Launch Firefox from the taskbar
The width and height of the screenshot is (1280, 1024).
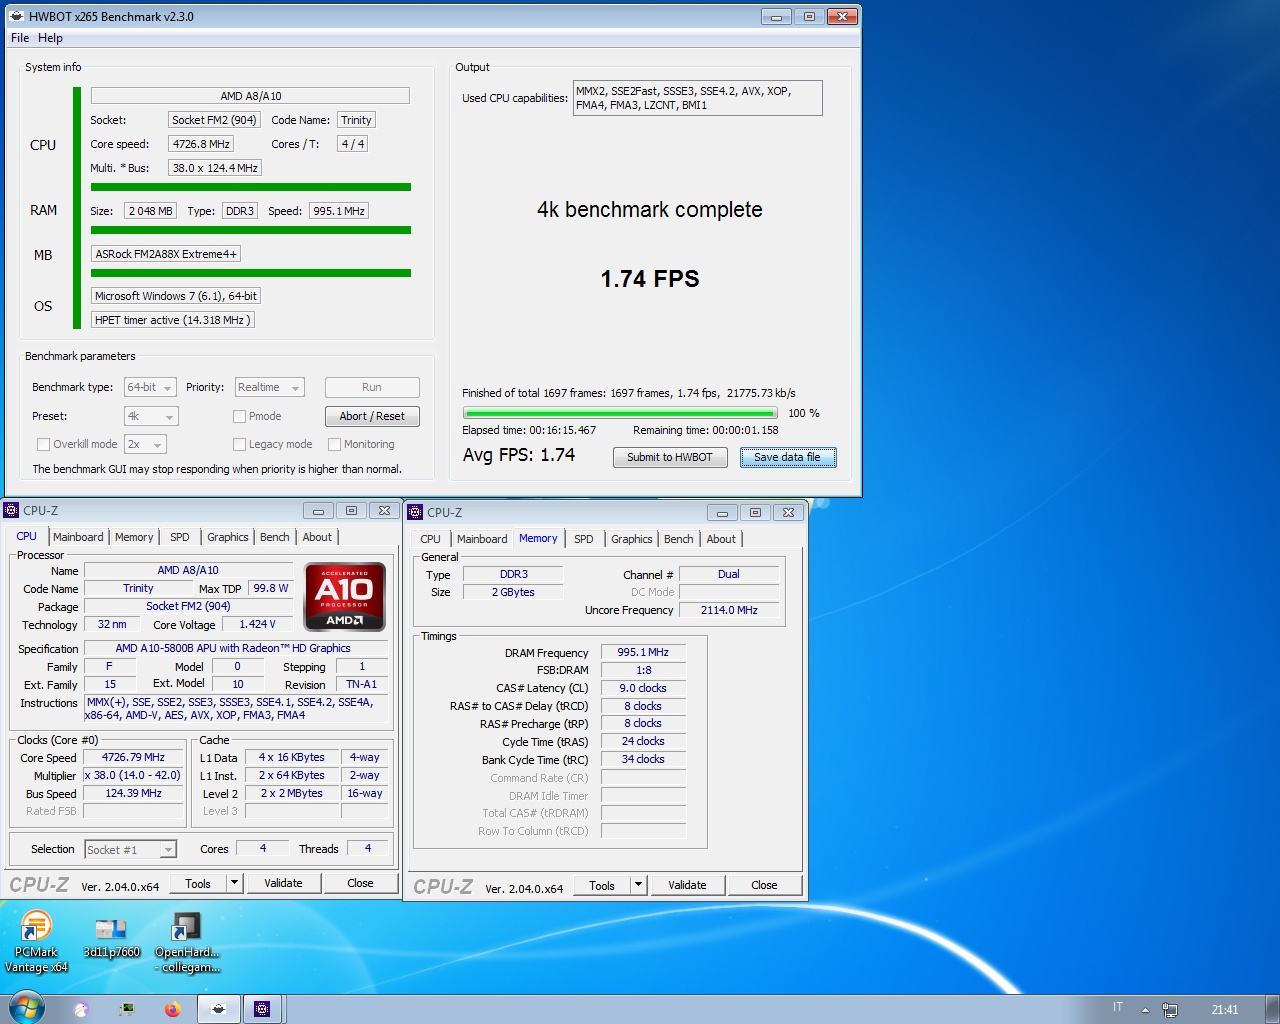tap(172, 1009)
